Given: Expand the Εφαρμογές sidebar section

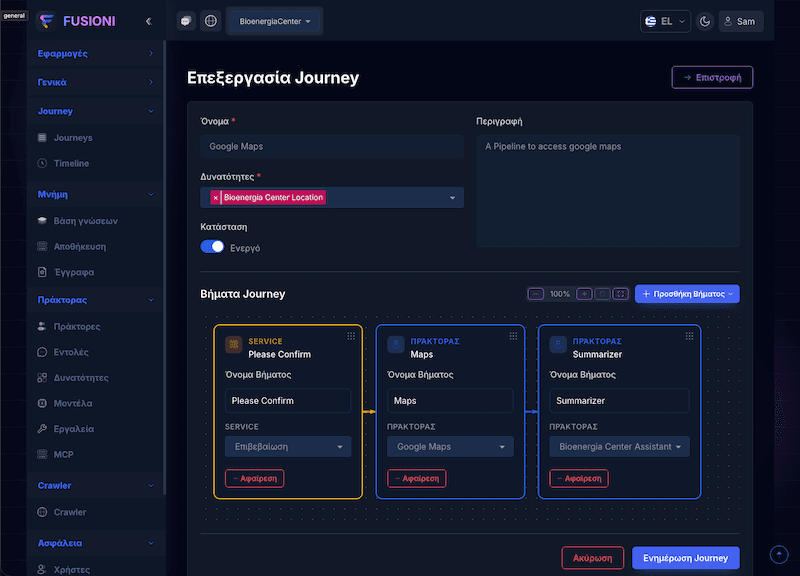Looking at the screenshot, I should pos(95,54).
